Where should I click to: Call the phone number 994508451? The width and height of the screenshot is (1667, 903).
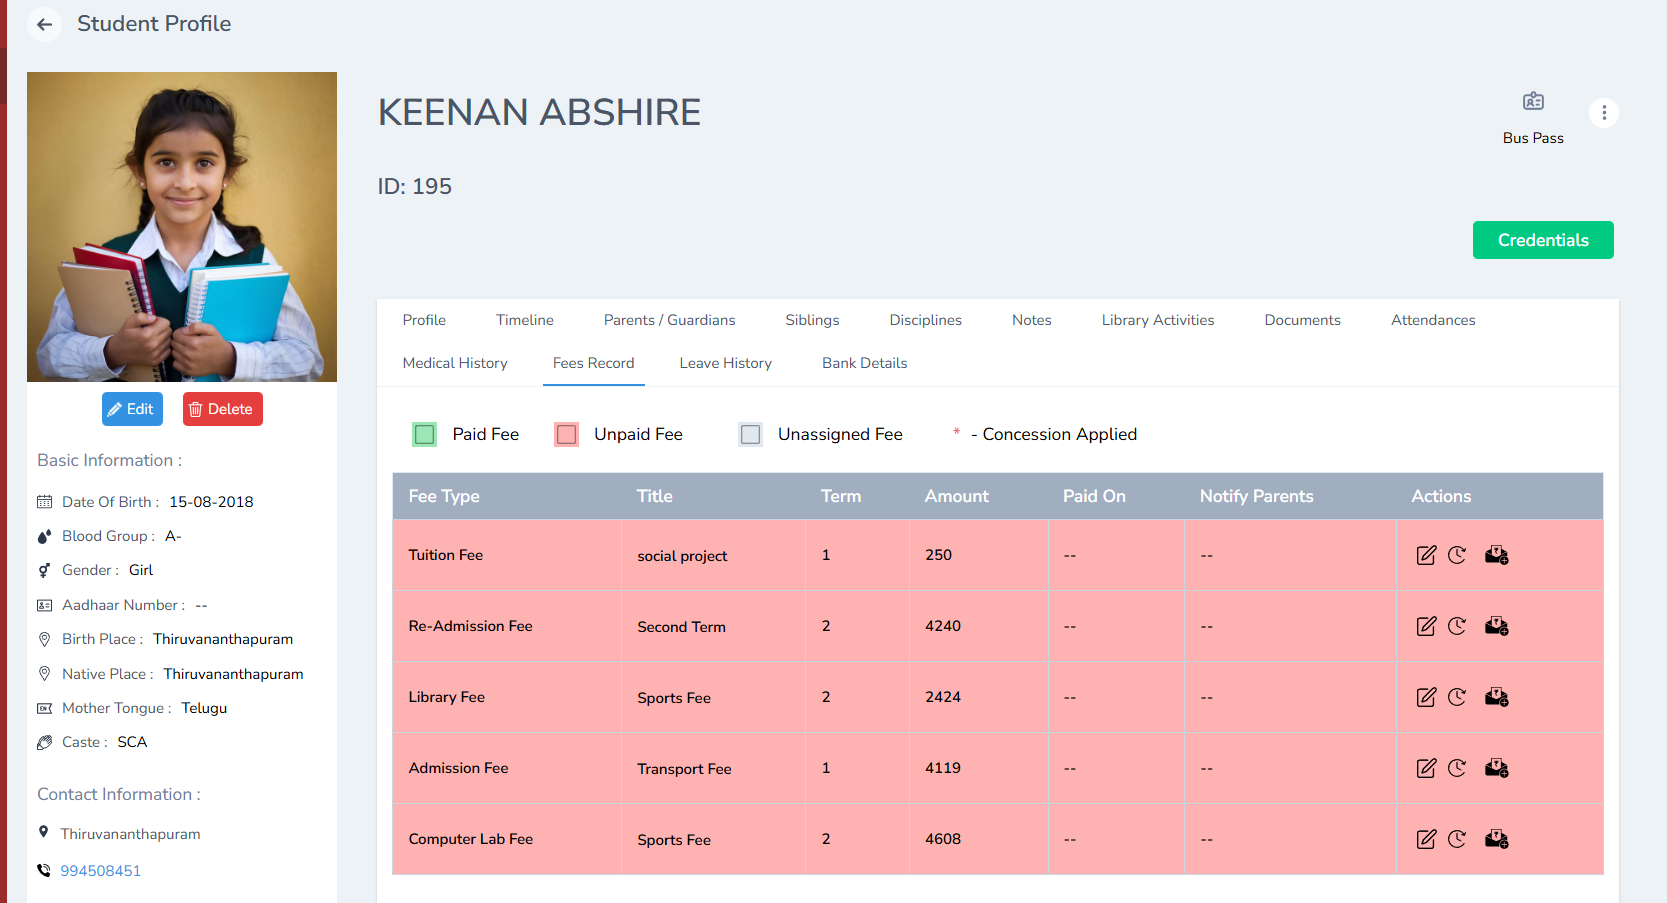point(101,871)
